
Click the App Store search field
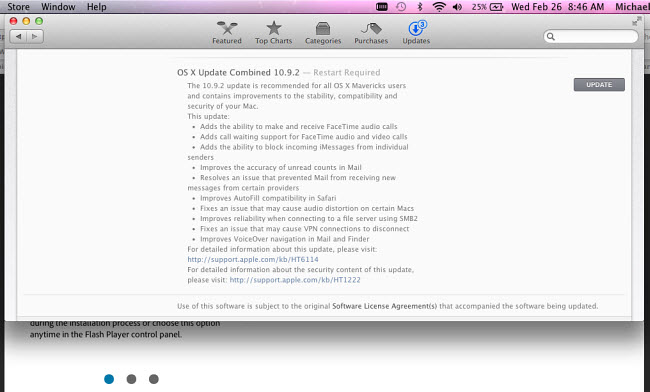(591, 36)
